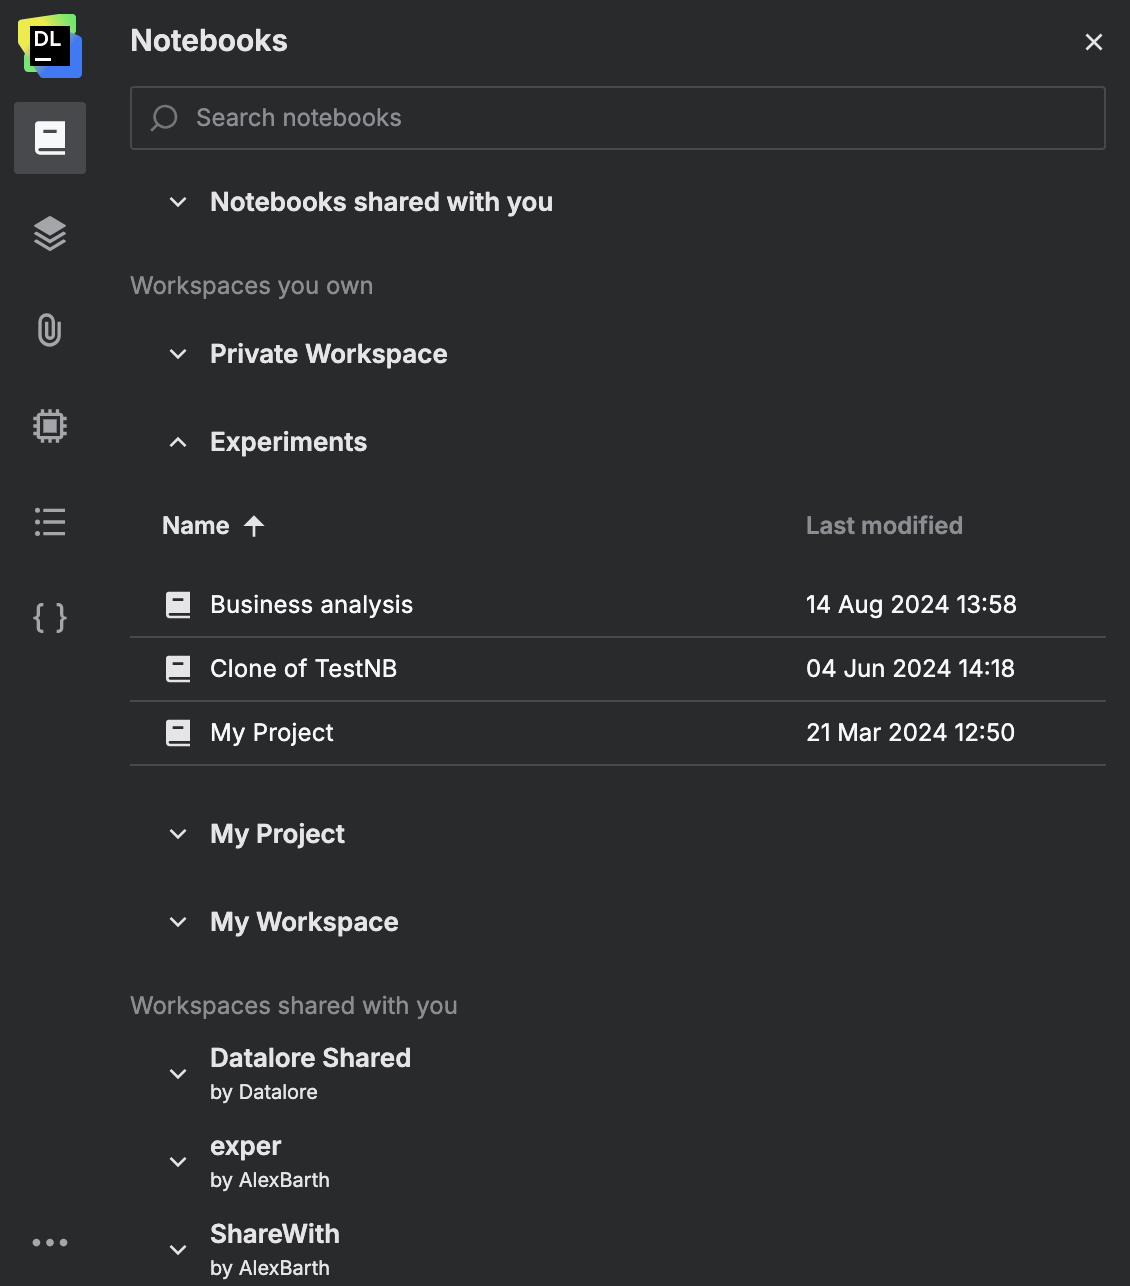This screenshot has height=1286, width=1130.
Task: Expand the My Project workspace chevron
Action: coord(178,834)
